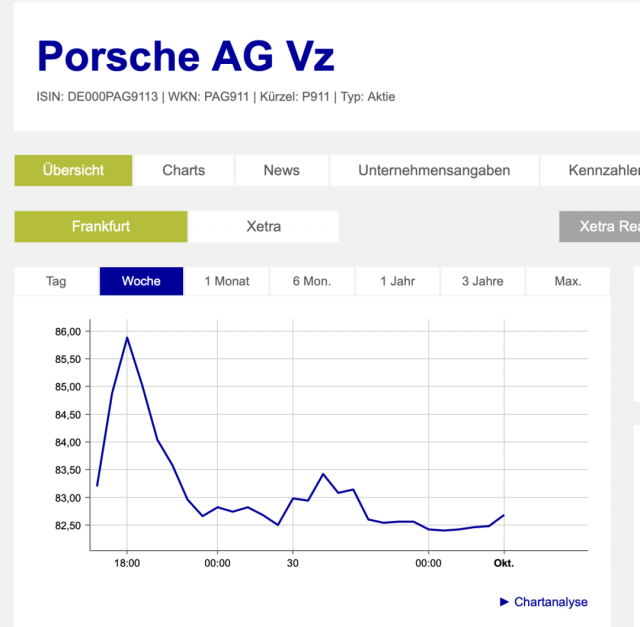Open the Unternehmensangaben tab
The image size is (640, 627).
(x=434, y=170)
